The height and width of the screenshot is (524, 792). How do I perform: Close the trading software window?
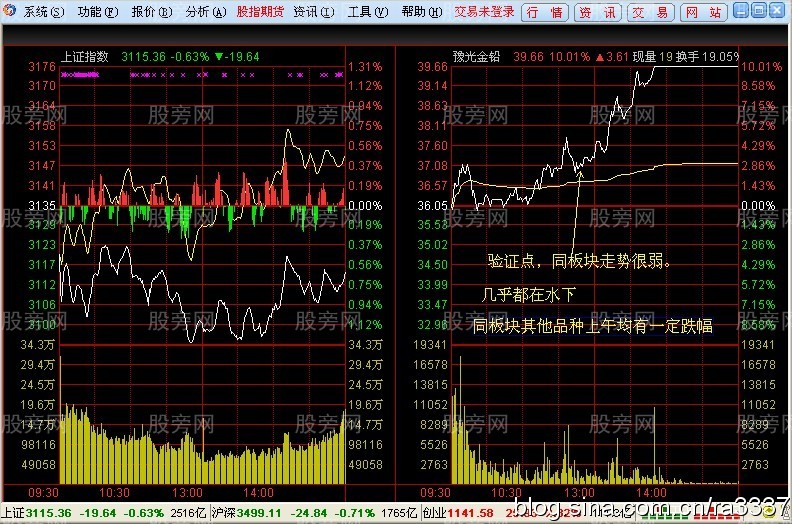(777, 10)
